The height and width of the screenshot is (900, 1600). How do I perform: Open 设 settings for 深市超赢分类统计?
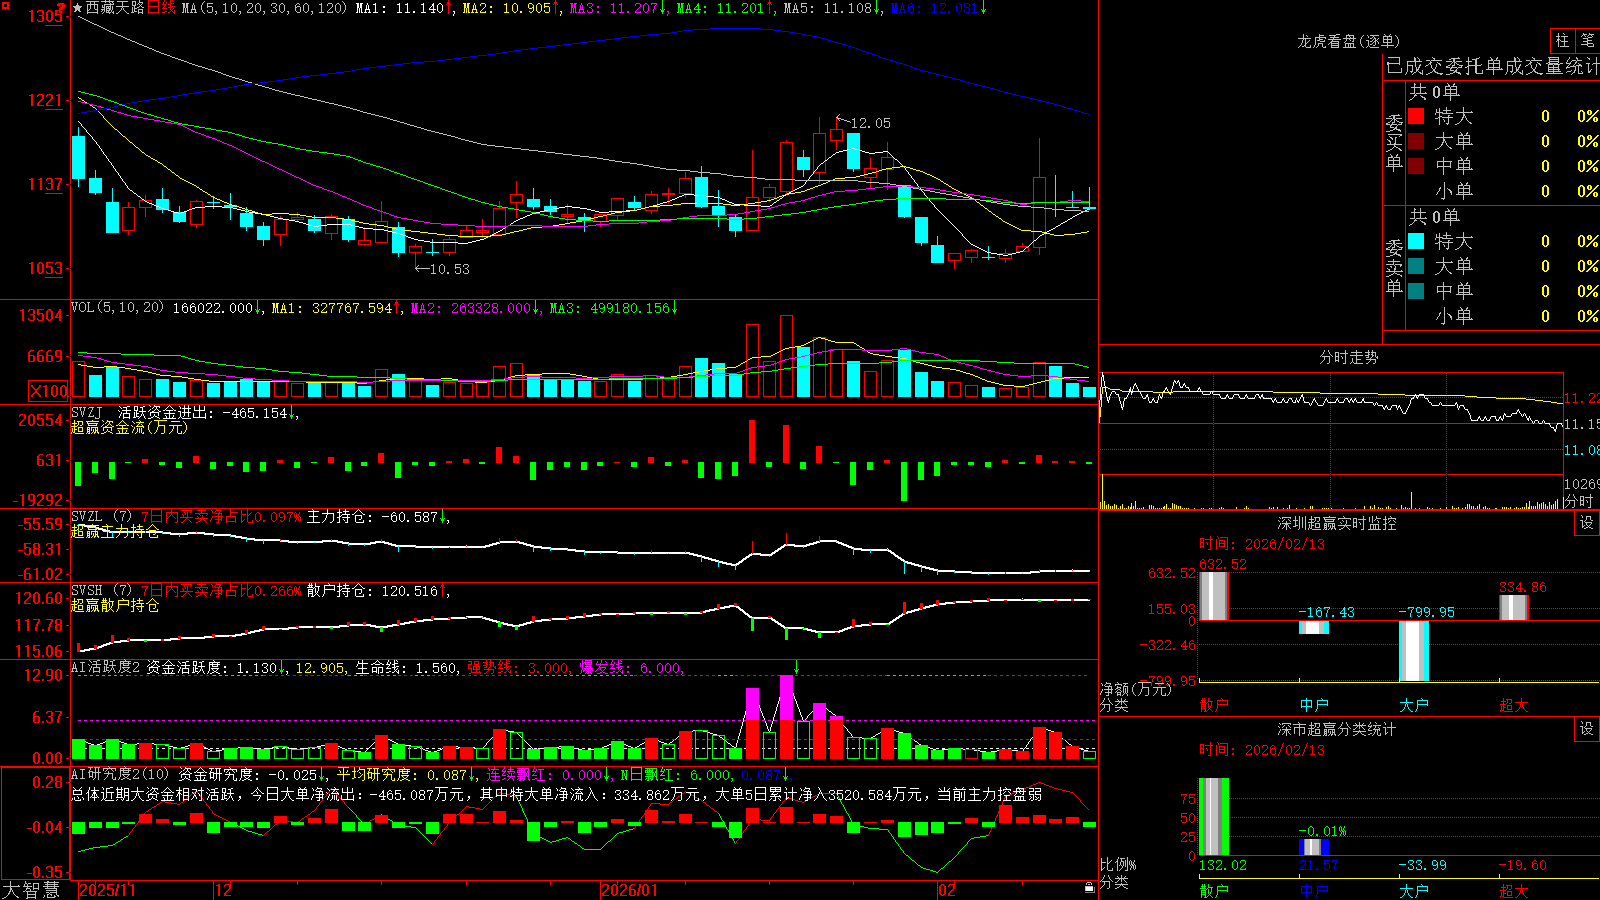pyautogui.click(x=1587, y=729)
